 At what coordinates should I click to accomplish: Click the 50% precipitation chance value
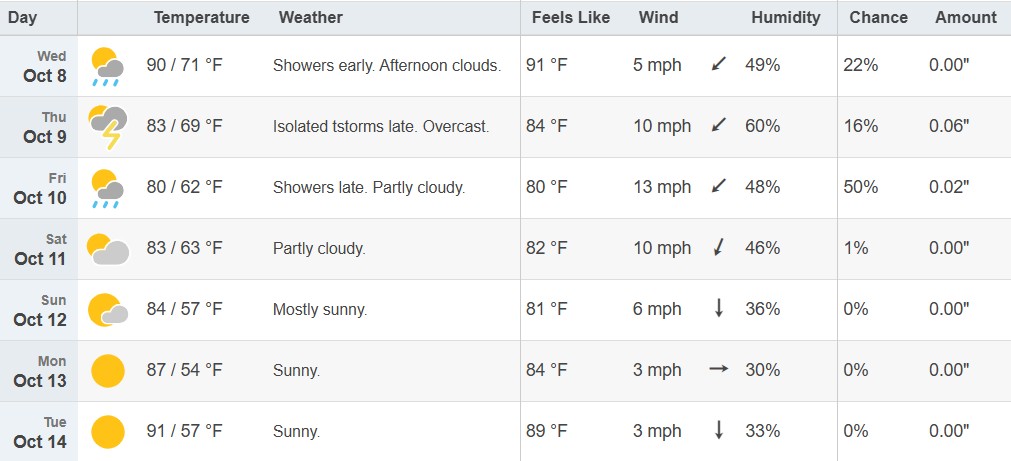[860, 187]
